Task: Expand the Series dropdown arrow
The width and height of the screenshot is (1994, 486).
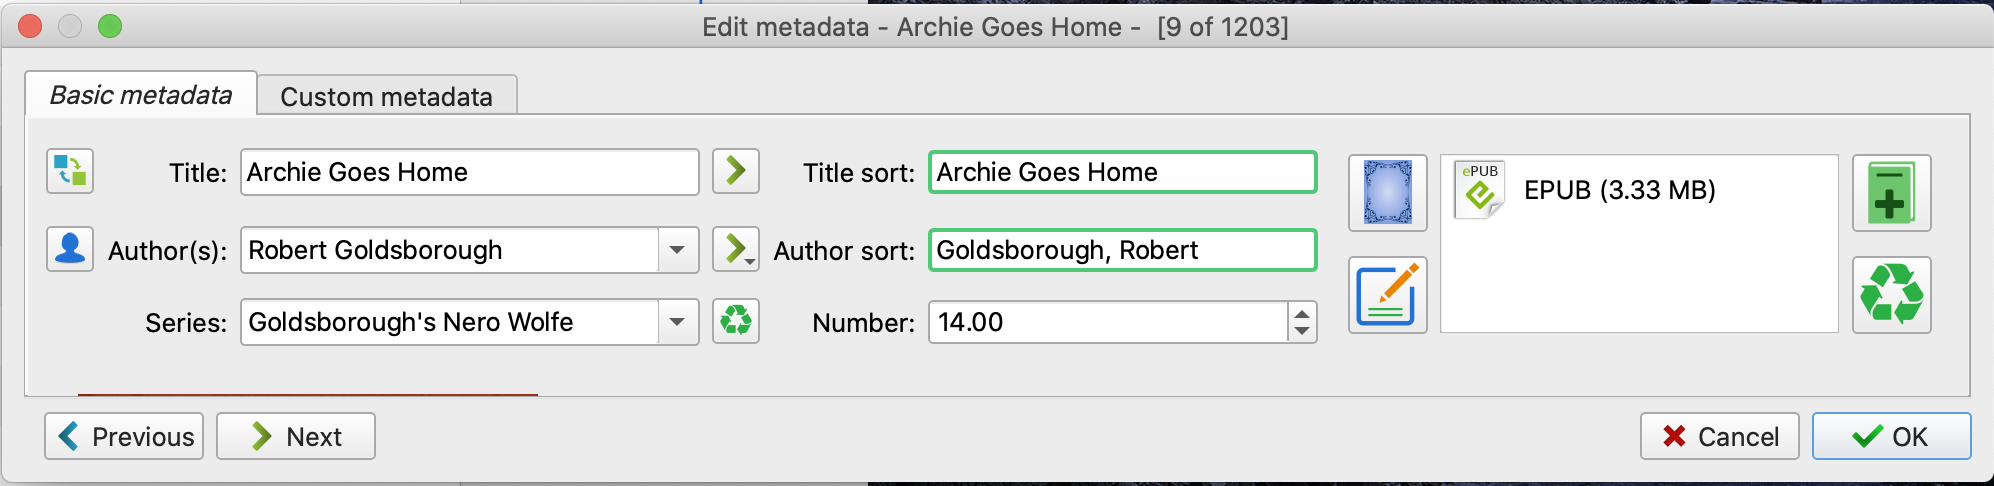Action: click(x=678, y=322)
